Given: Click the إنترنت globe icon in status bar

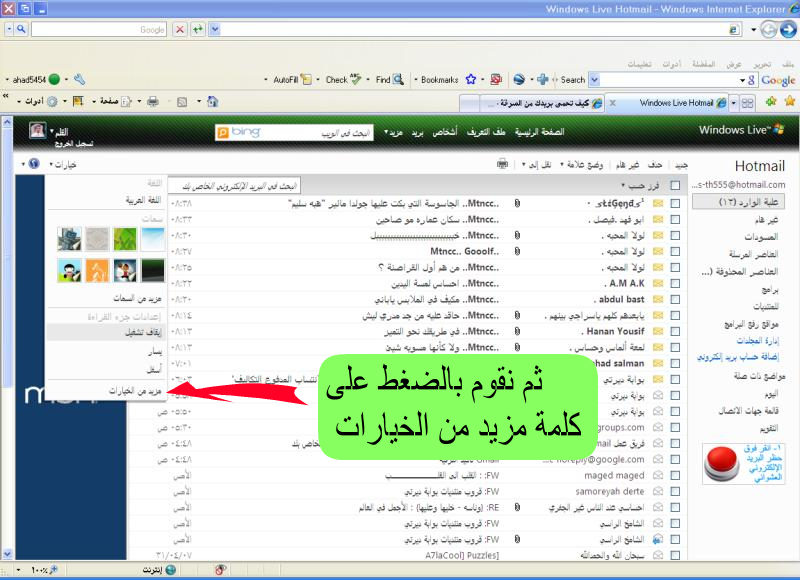Looking at the screenshot, I should coord(171,570).
